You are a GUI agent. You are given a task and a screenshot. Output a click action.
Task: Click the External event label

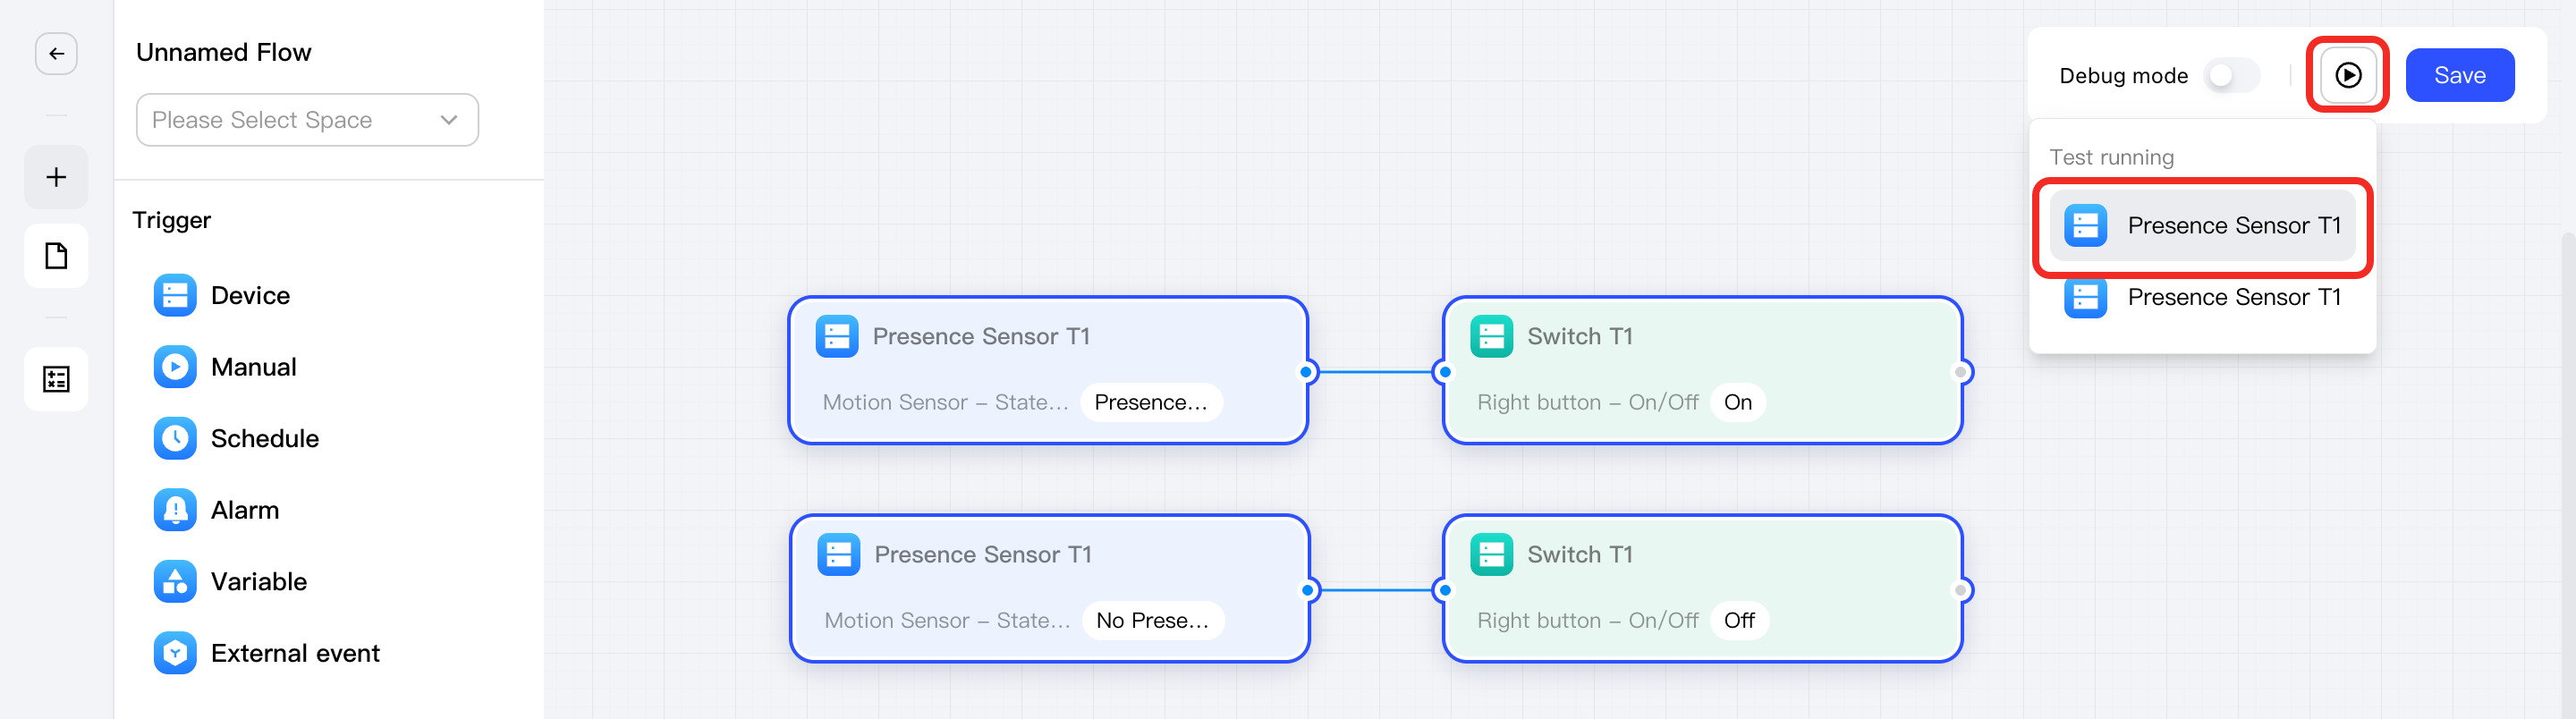point(295,653)
